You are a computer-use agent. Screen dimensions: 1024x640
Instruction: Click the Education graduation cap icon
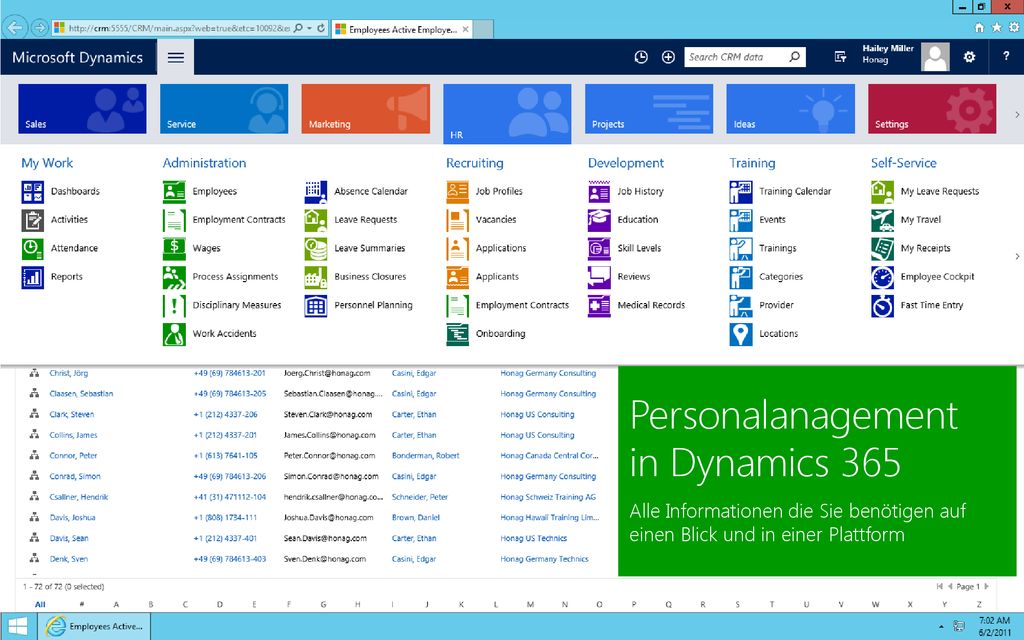(600, 220)
